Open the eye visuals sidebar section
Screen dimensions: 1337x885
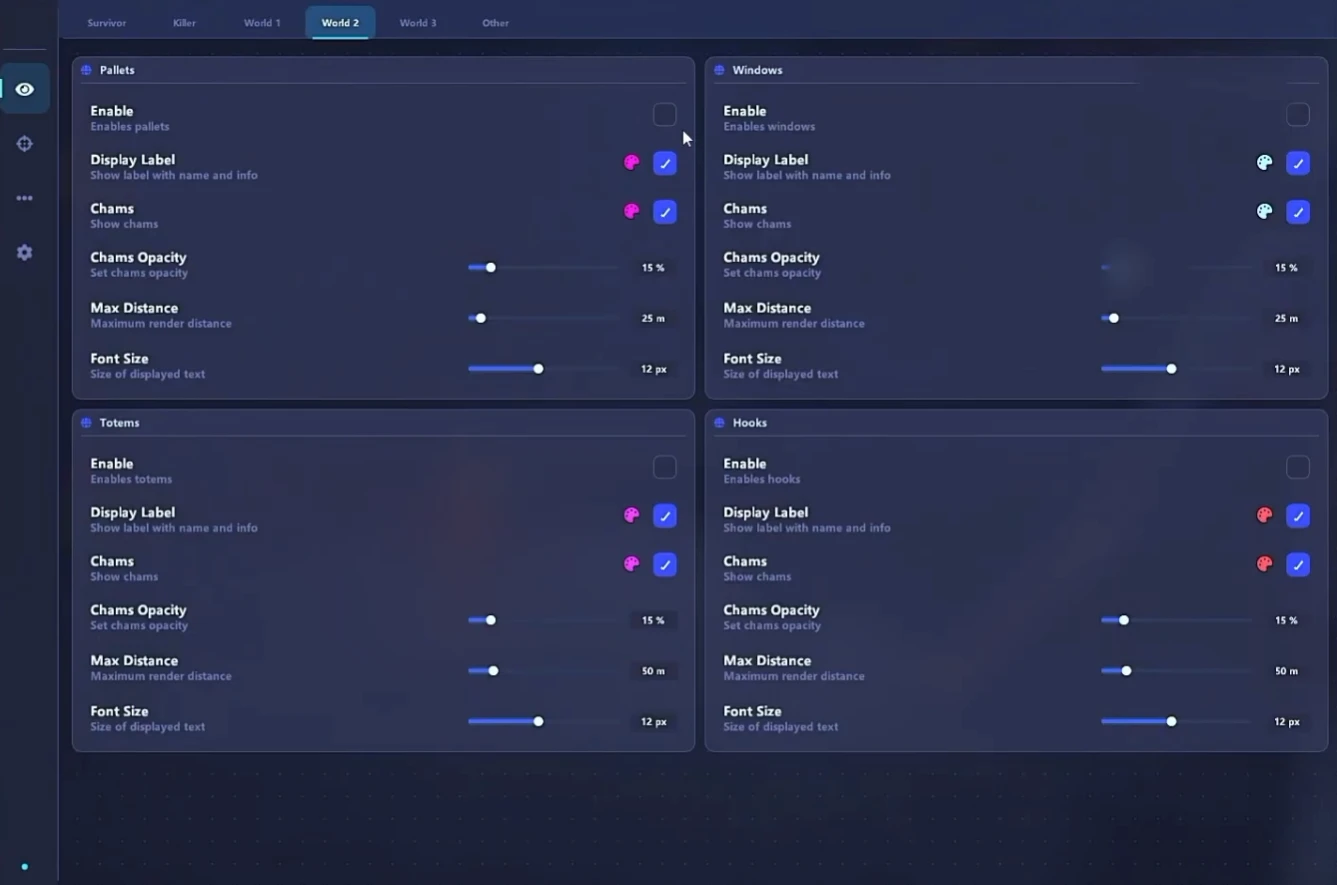25,89
